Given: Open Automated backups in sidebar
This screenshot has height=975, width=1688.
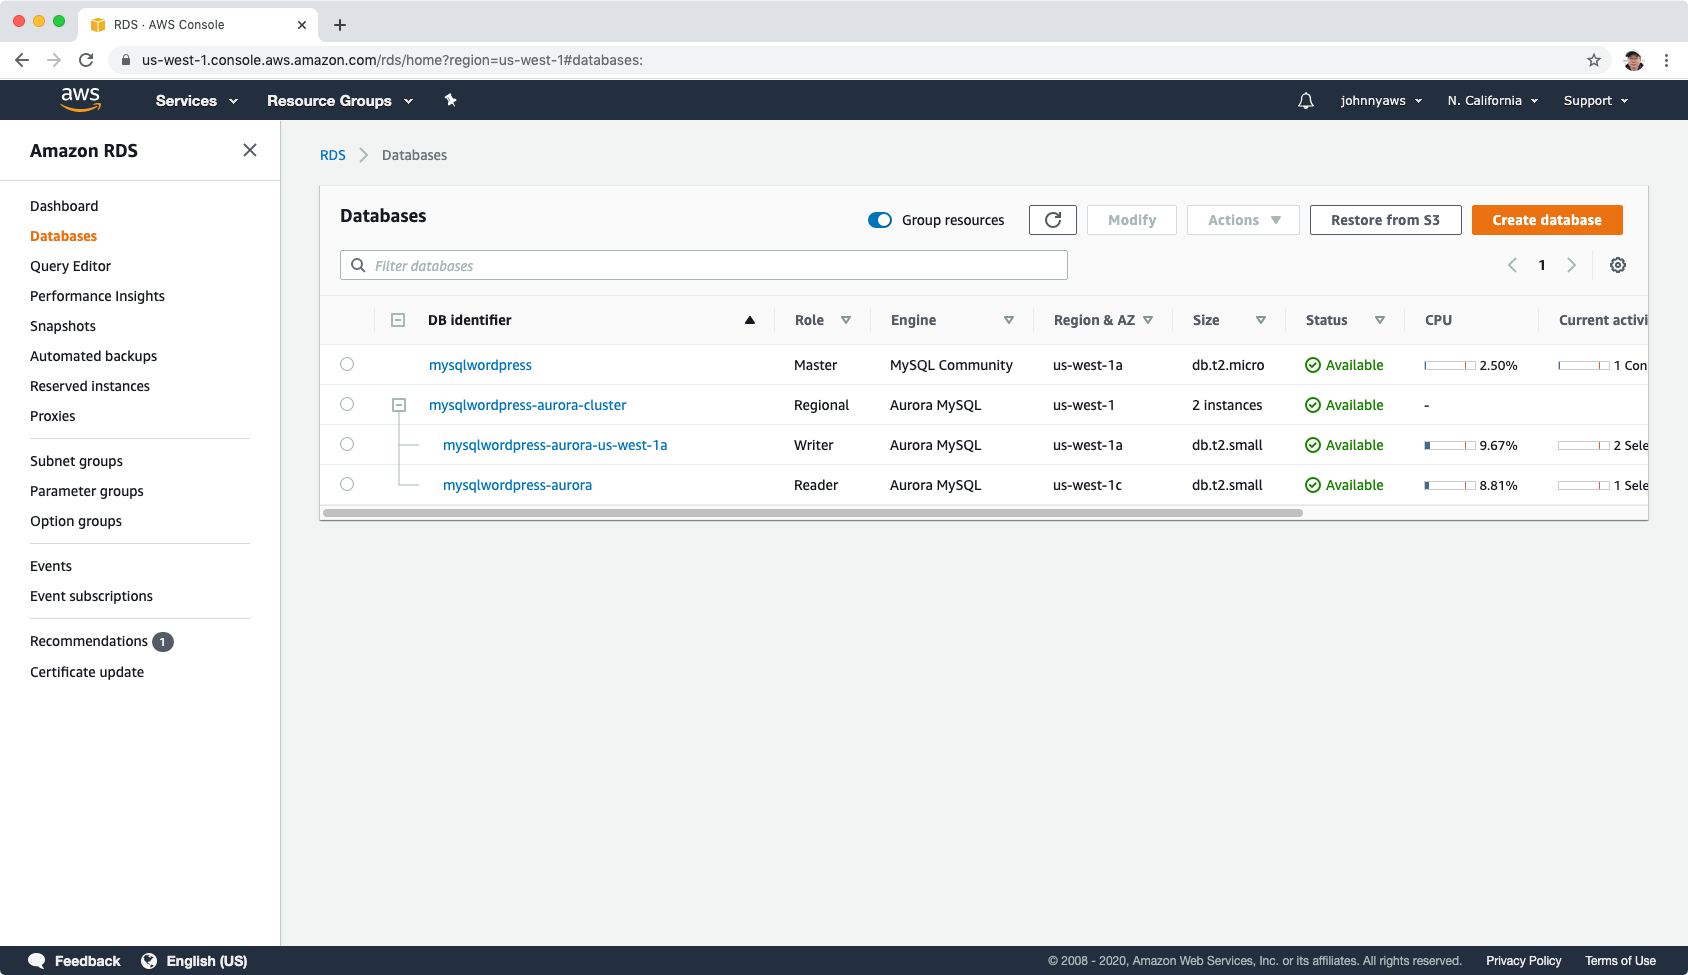Looking at the screenshot, I should point(93,356).
